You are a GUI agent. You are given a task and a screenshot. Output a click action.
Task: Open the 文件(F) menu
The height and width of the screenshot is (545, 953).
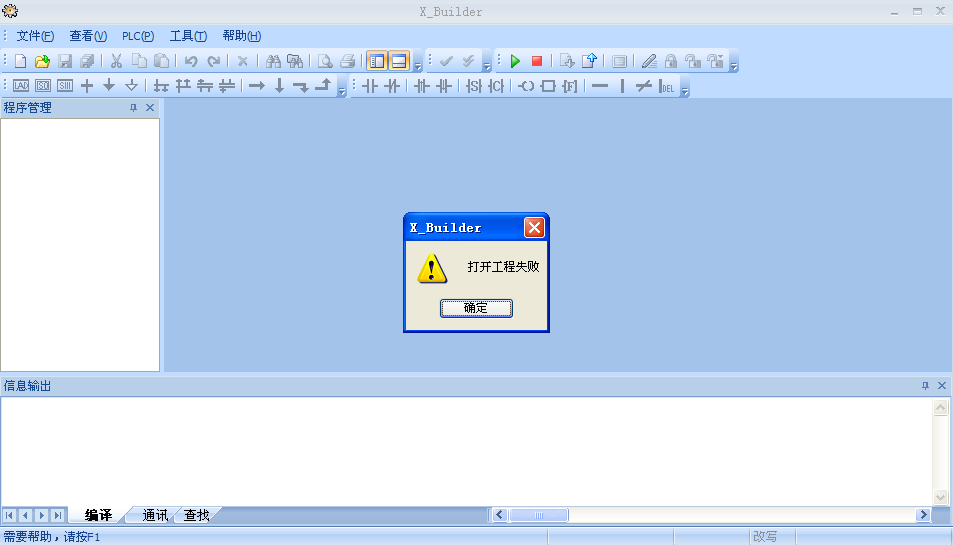35,36
